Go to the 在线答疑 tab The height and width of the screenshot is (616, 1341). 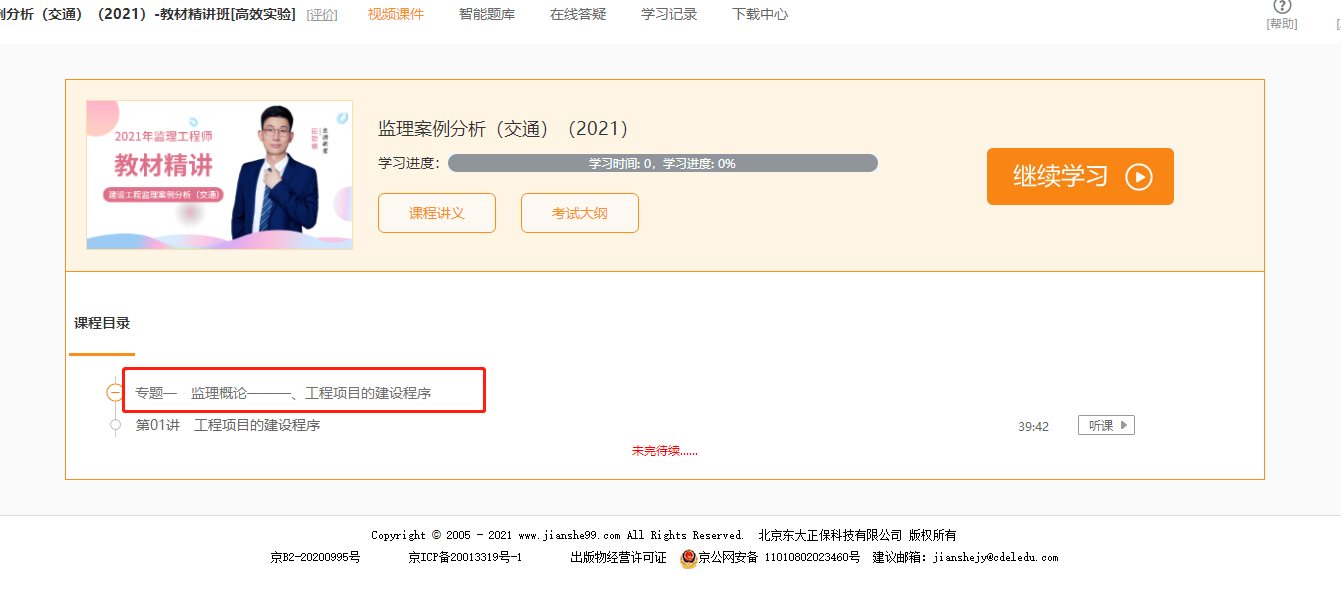578,14
